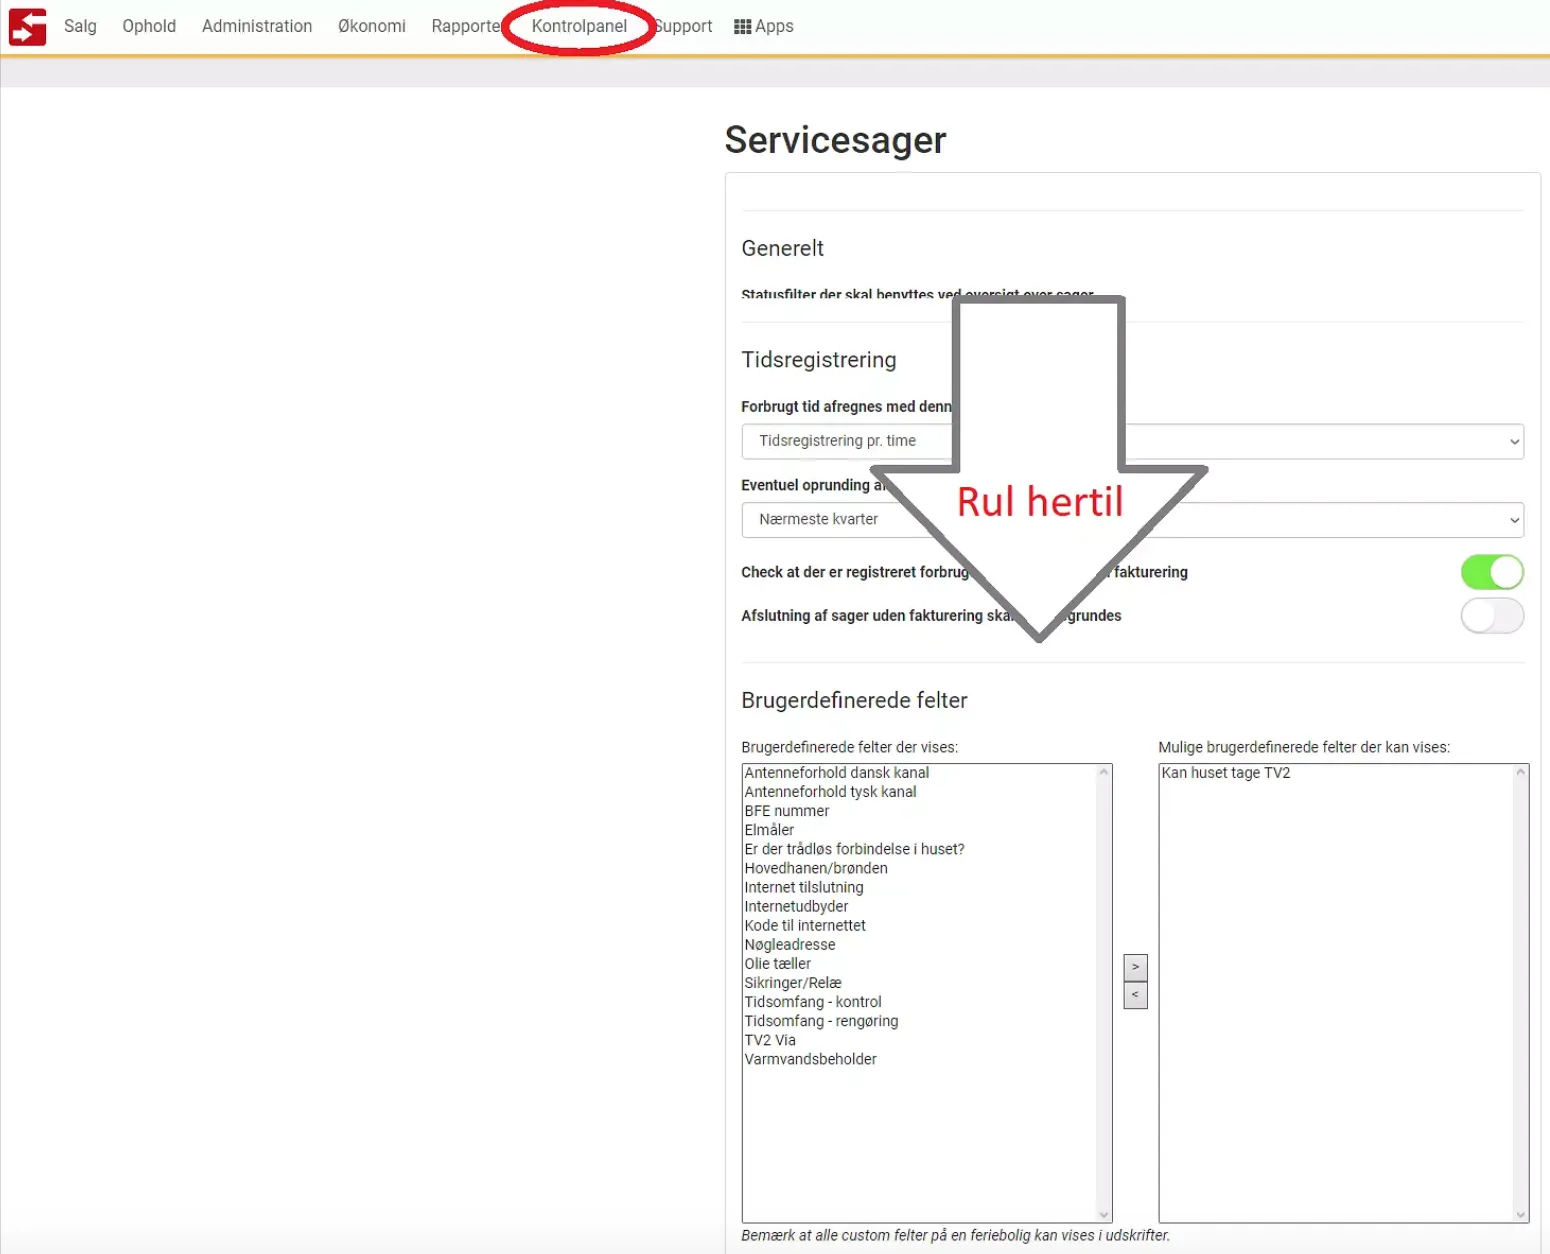Select 'Kan huset tage TV2' in the right list

(1226, 772)
